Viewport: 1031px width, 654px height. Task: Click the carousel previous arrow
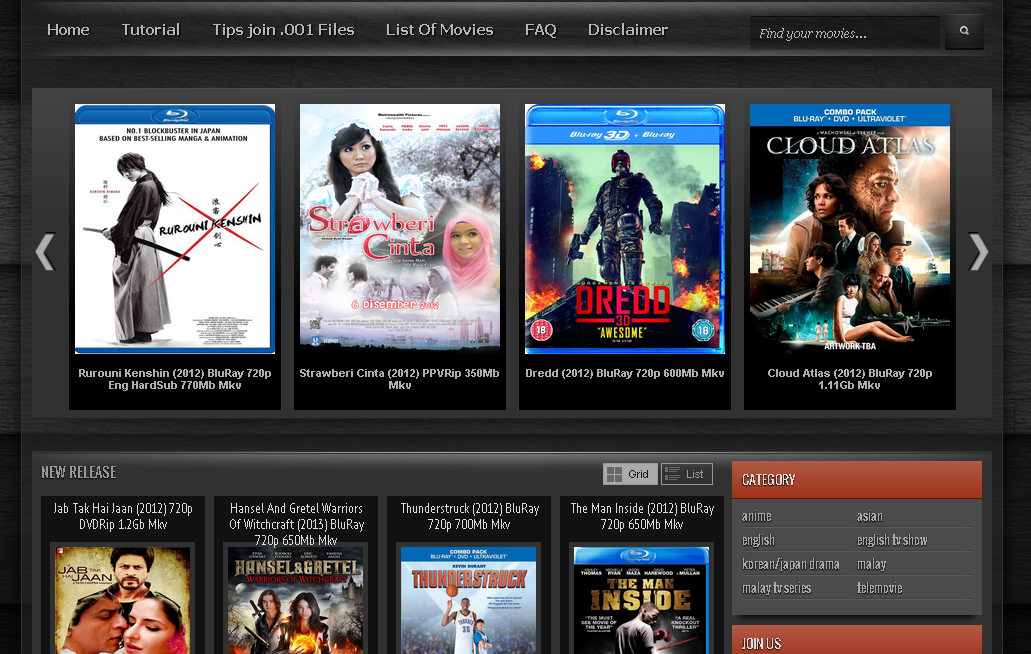45,252
